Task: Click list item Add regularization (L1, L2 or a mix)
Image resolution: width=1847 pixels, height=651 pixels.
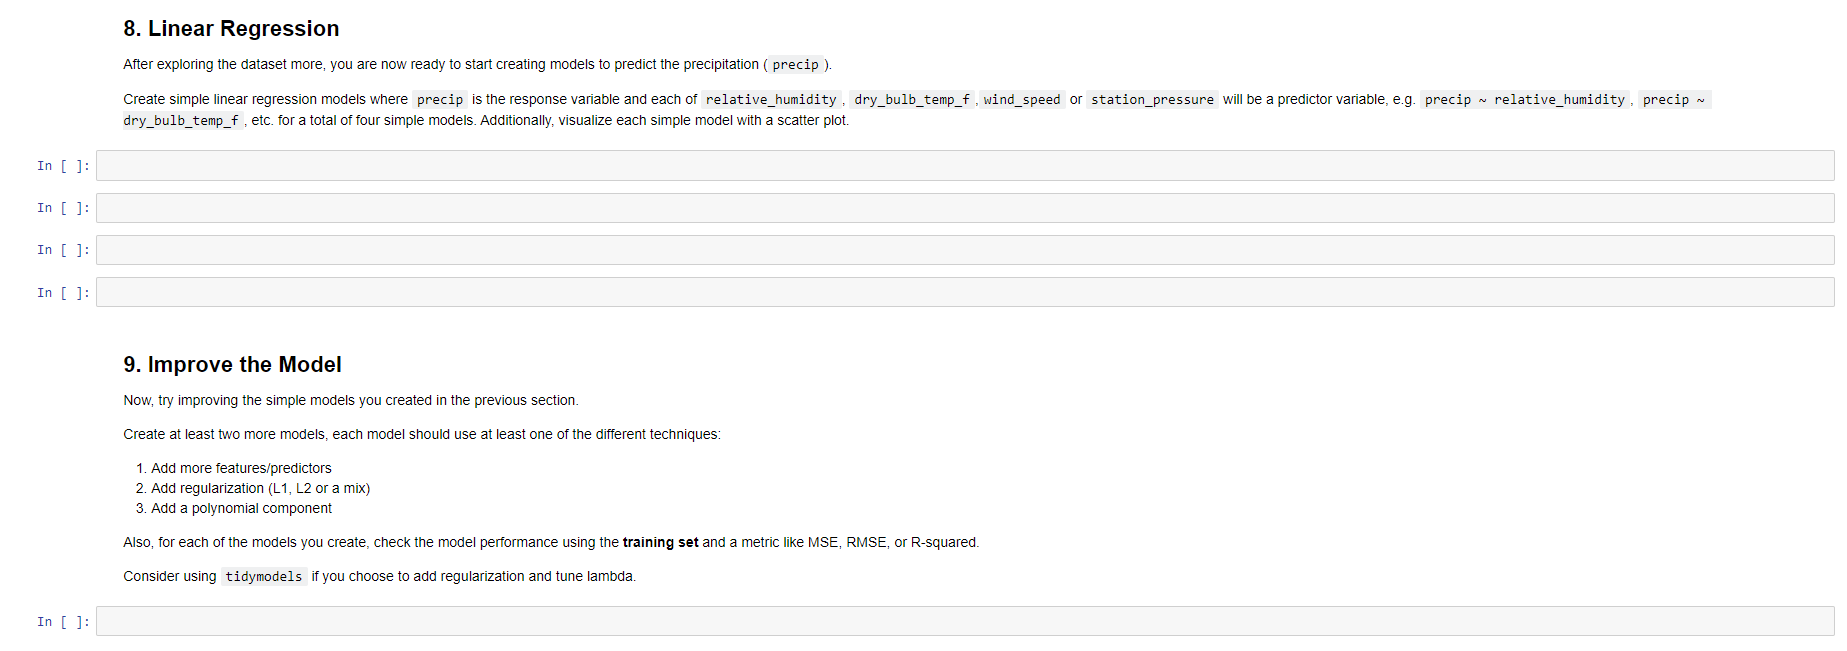Action: (x=262, y=488)
